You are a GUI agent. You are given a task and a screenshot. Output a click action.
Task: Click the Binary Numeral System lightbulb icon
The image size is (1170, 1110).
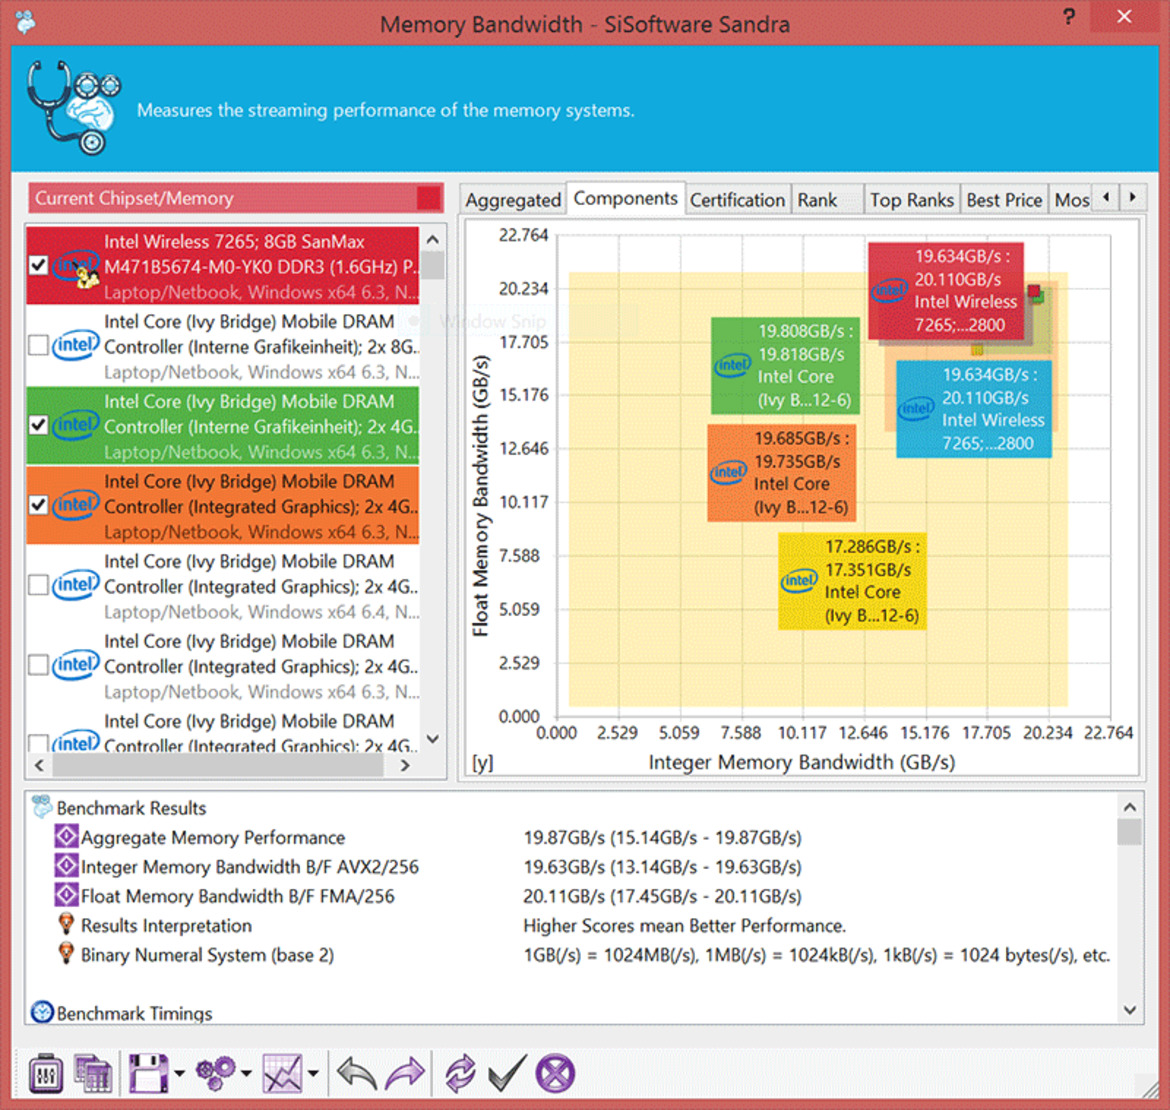66,953
